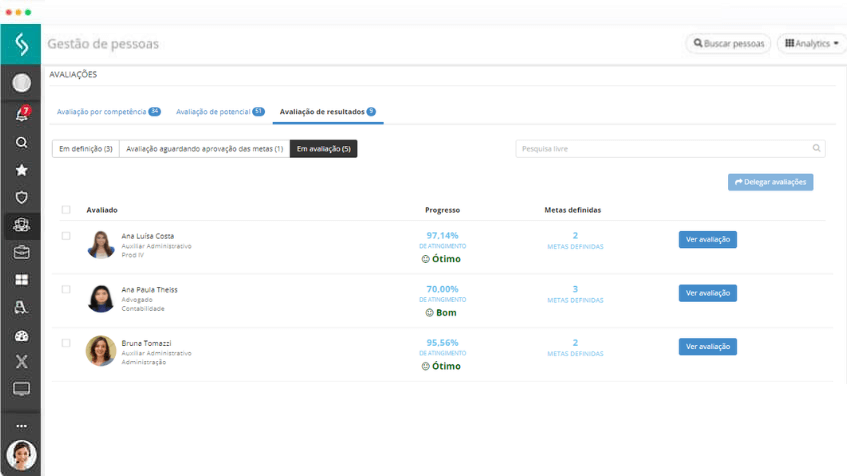
Task: Select the Em definição (3) filter
Action: 85,149
